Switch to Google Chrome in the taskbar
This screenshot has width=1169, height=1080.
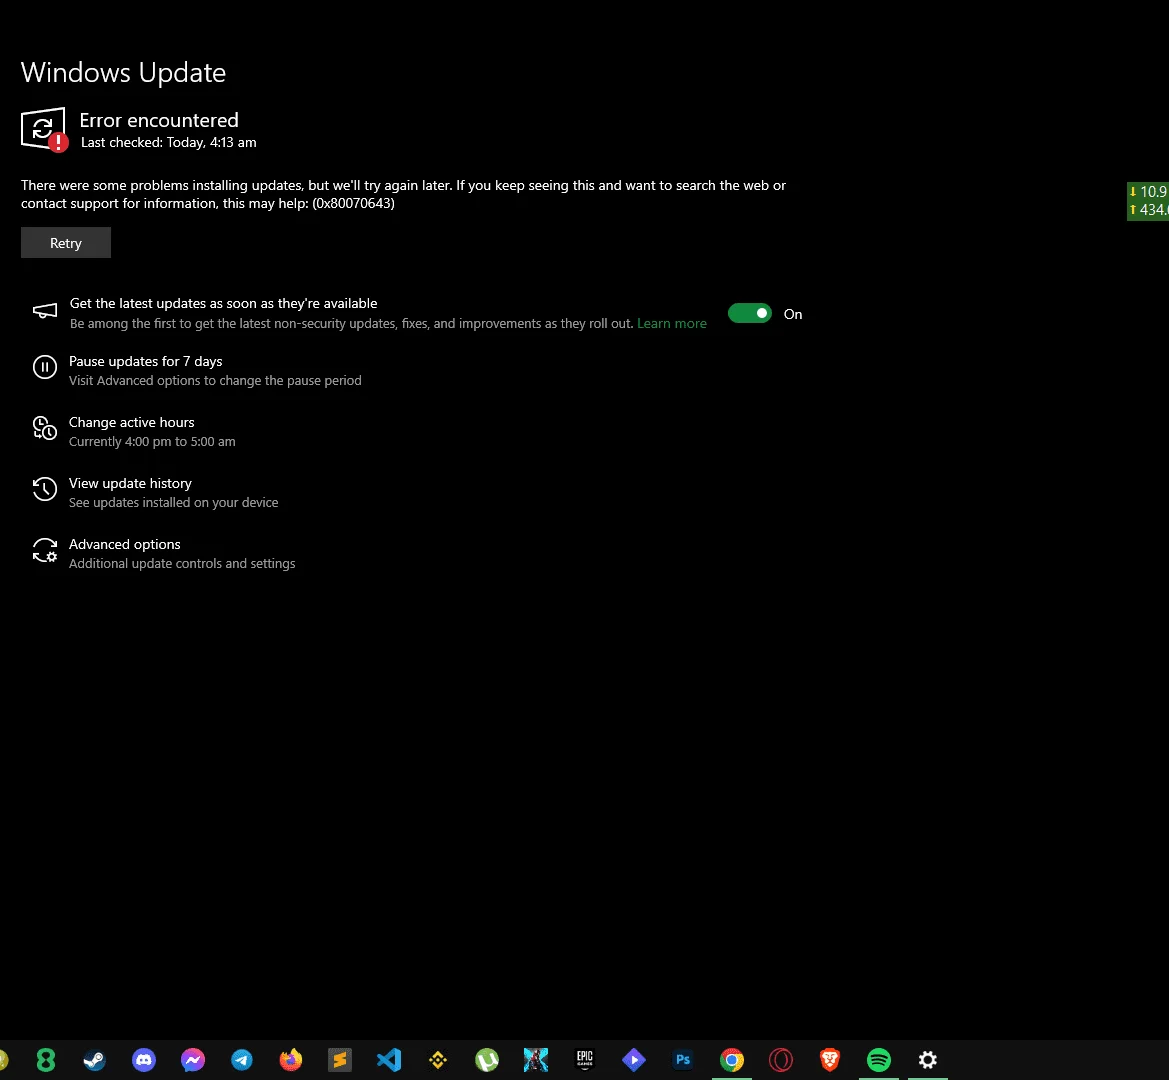(732, 1060)
